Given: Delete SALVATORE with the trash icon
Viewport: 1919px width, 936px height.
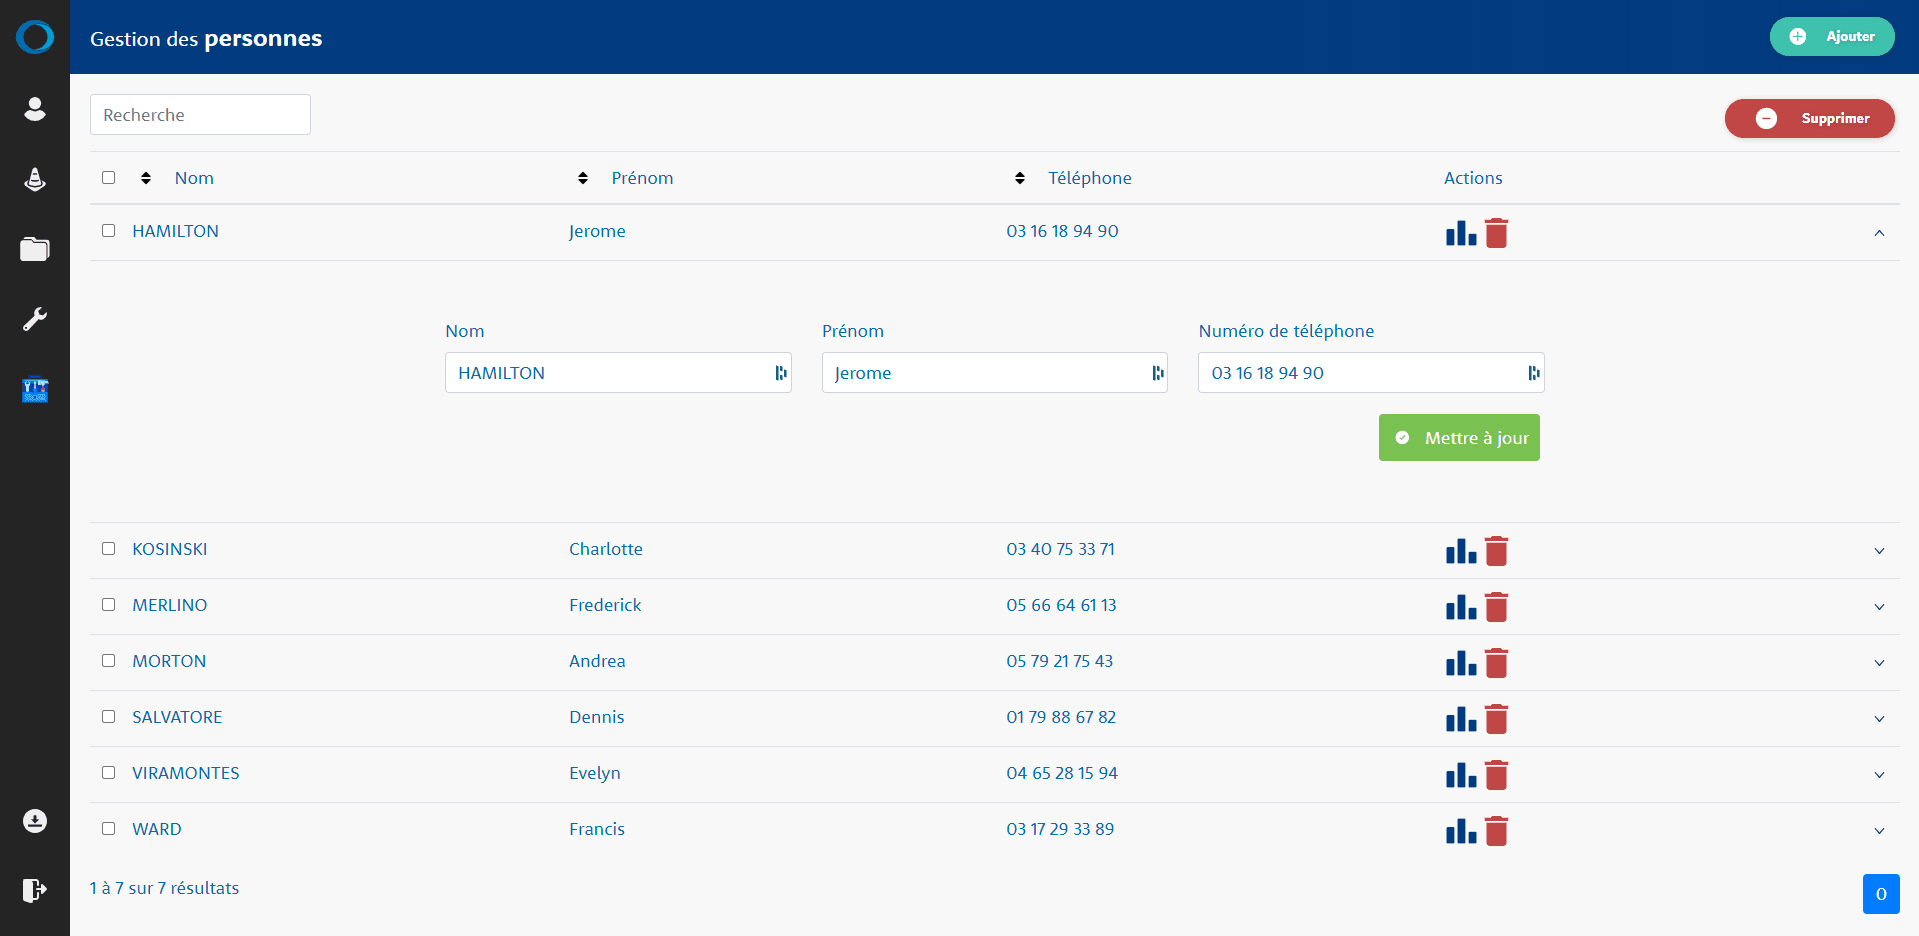Looking at the screenshot, I should (x=1496, y=719).
